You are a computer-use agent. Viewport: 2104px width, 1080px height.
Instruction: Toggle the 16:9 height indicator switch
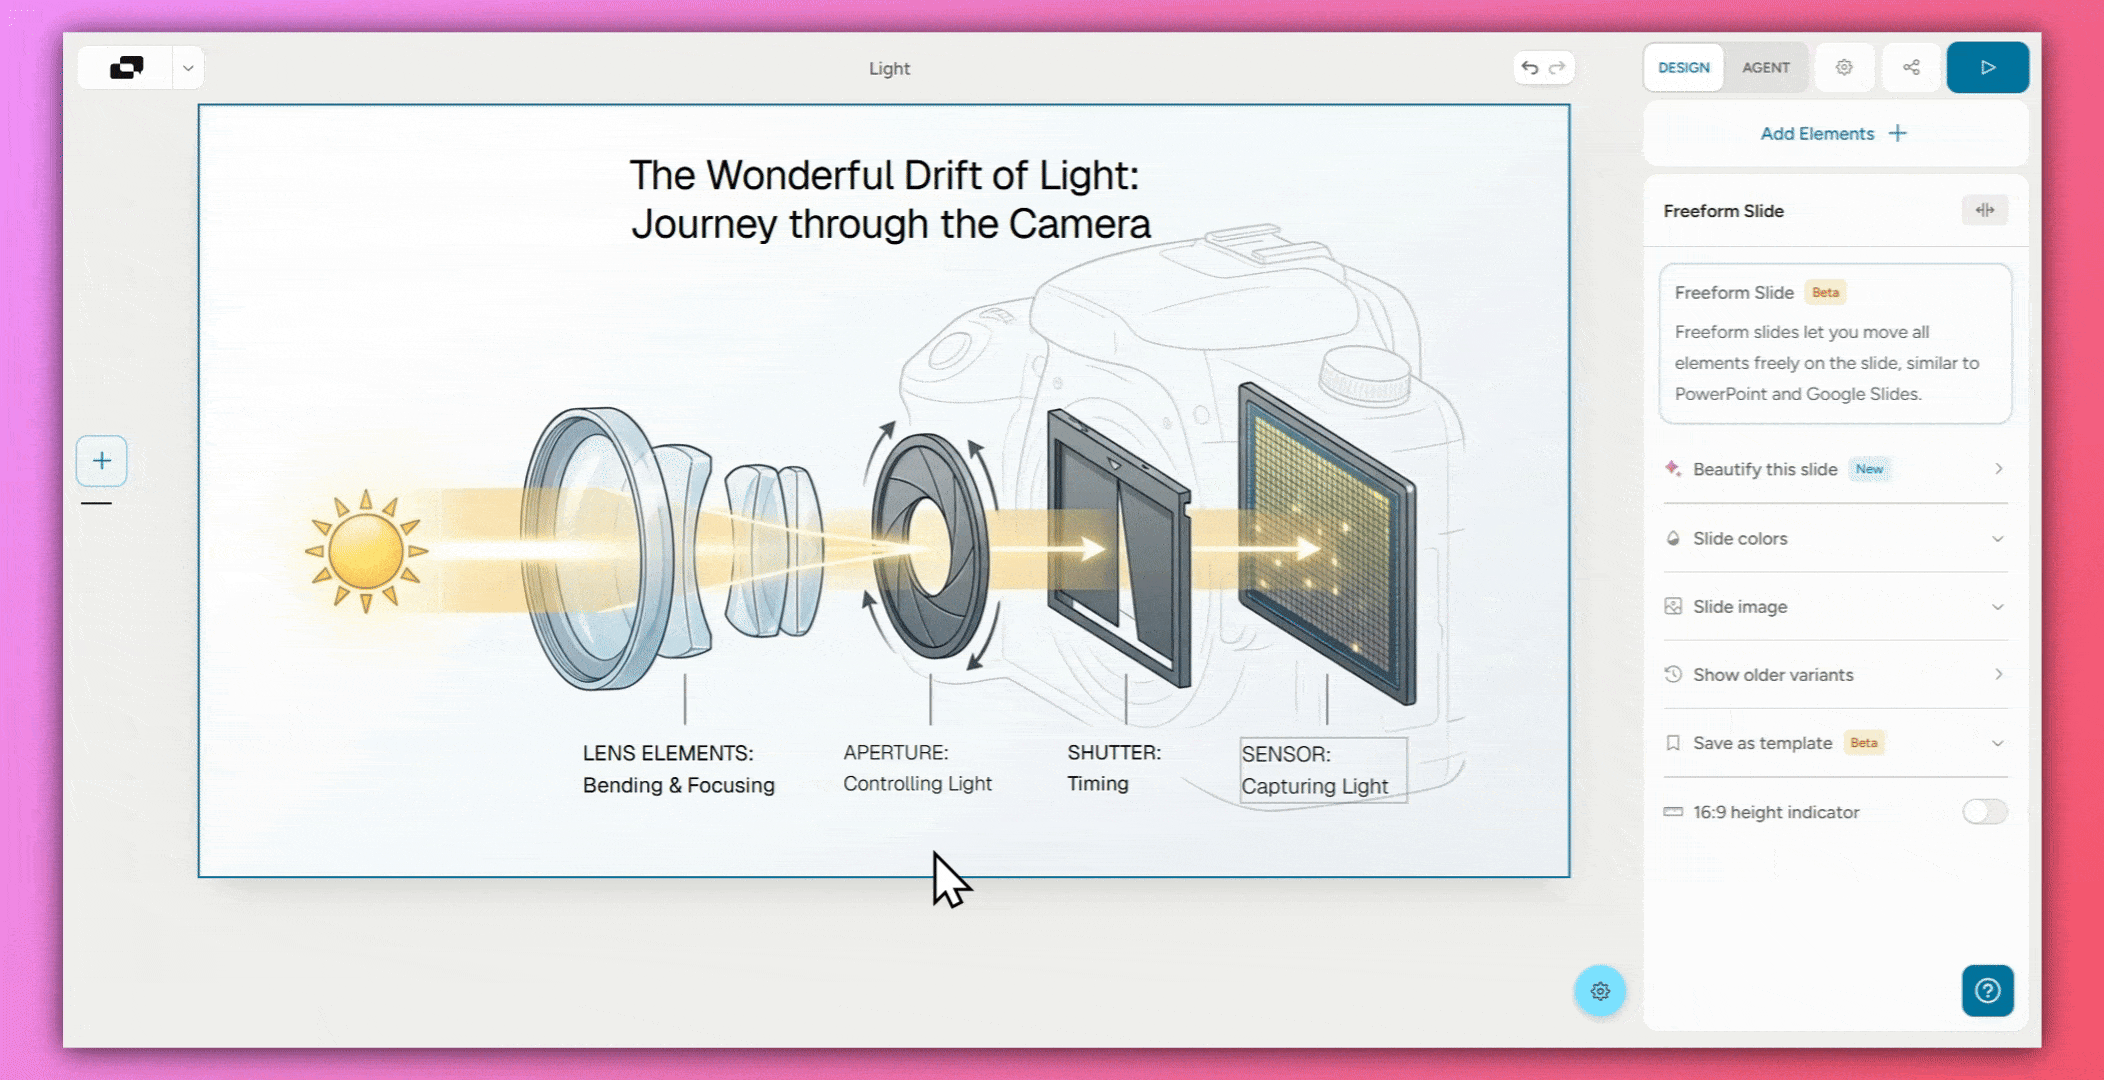[x=1984, y=812]
